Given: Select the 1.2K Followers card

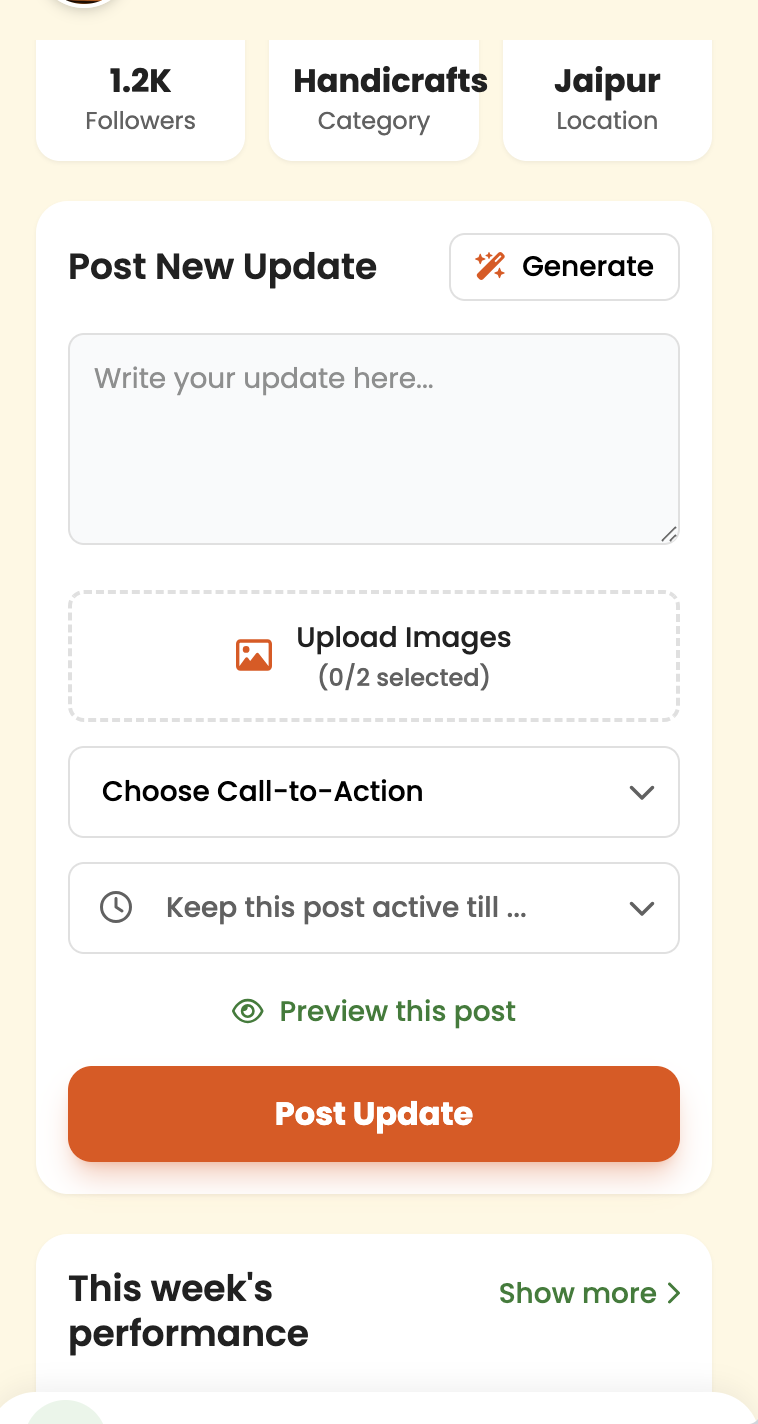Looking at the screenshot, I should point(140,100).
